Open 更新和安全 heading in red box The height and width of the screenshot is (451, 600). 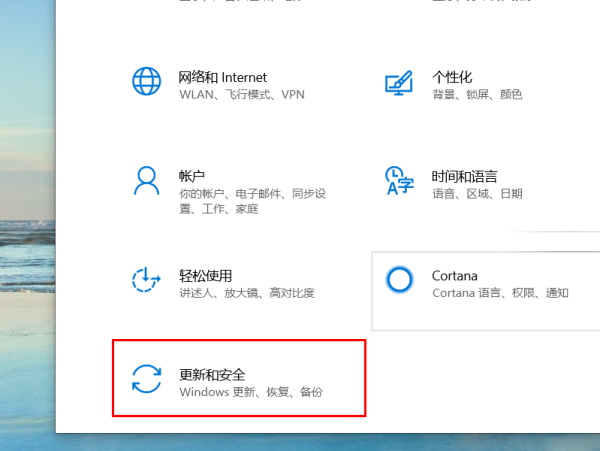(212, 374)
